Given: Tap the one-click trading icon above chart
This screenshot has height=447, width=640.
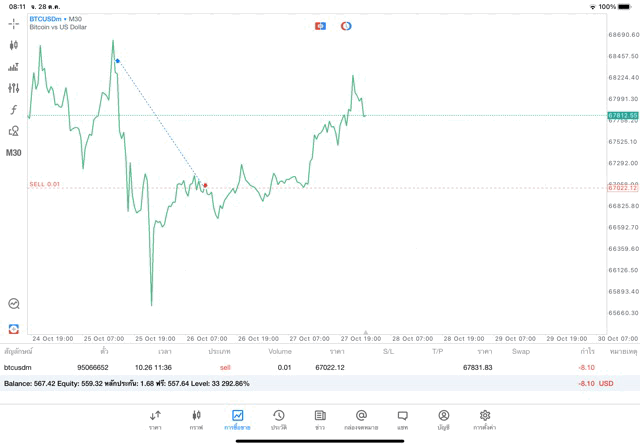Looking at the screenshot, I should (320, 26).
